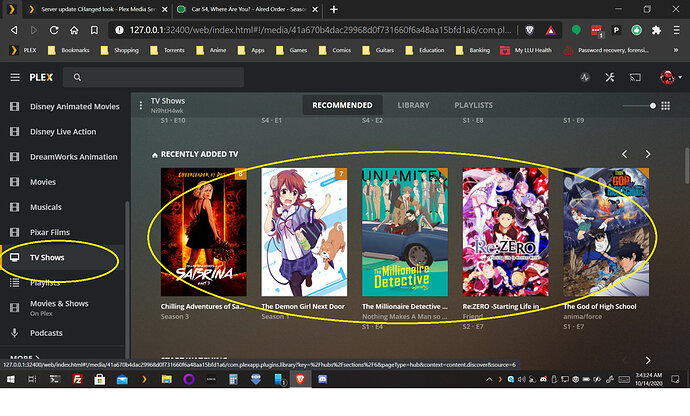
Task: Open File Explorer from taskbar
Action: (166, 379)
